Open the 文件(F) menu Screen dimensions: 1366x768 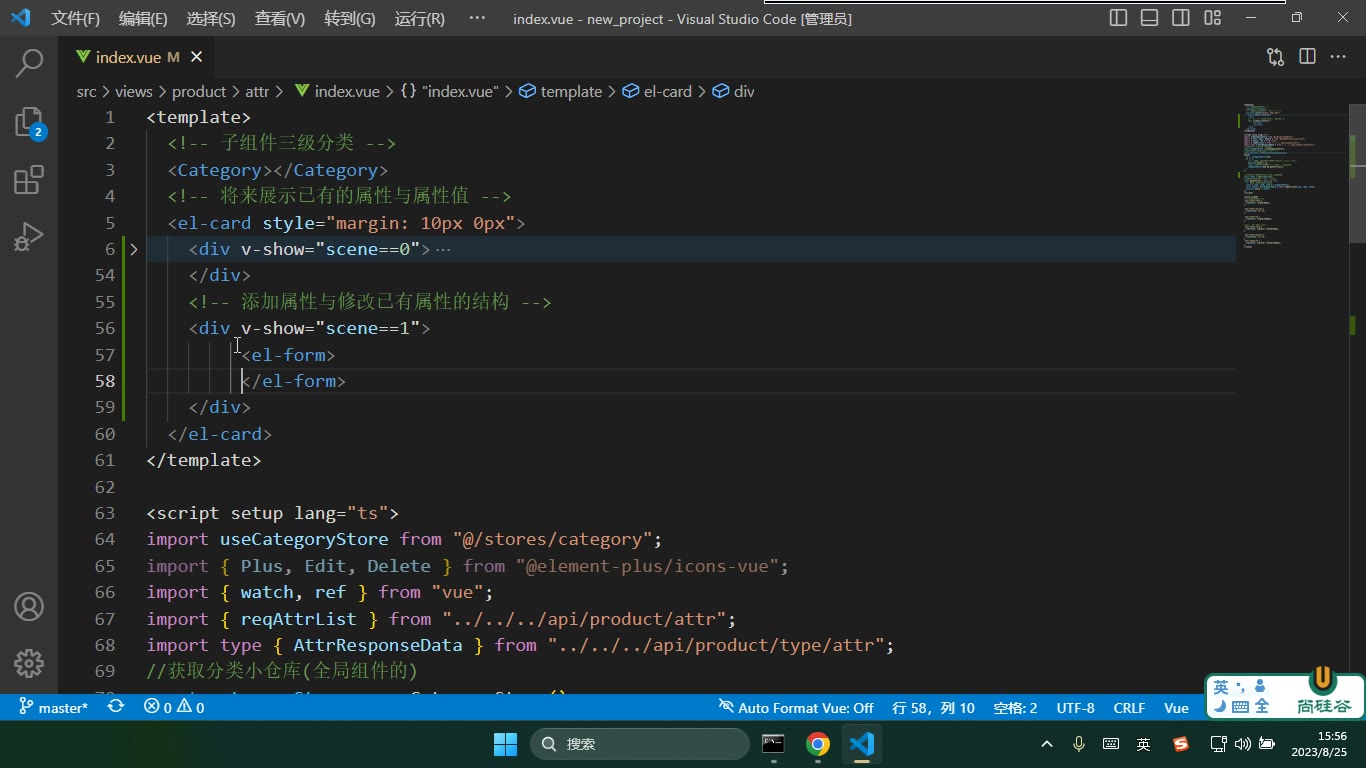76,18
